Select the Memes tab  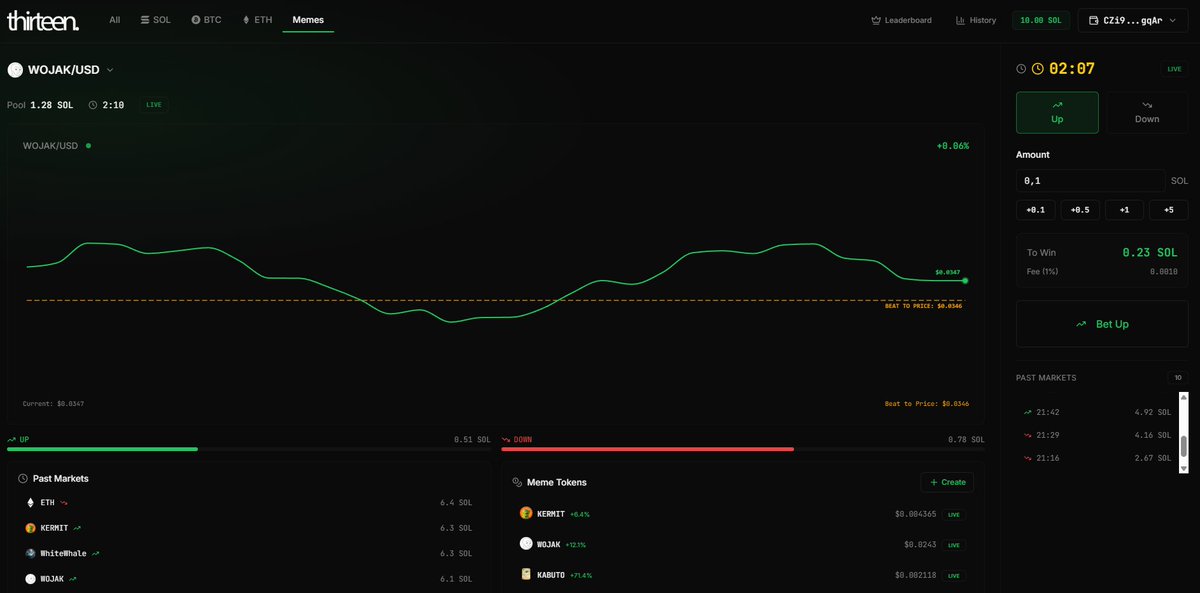coord(308,20)
